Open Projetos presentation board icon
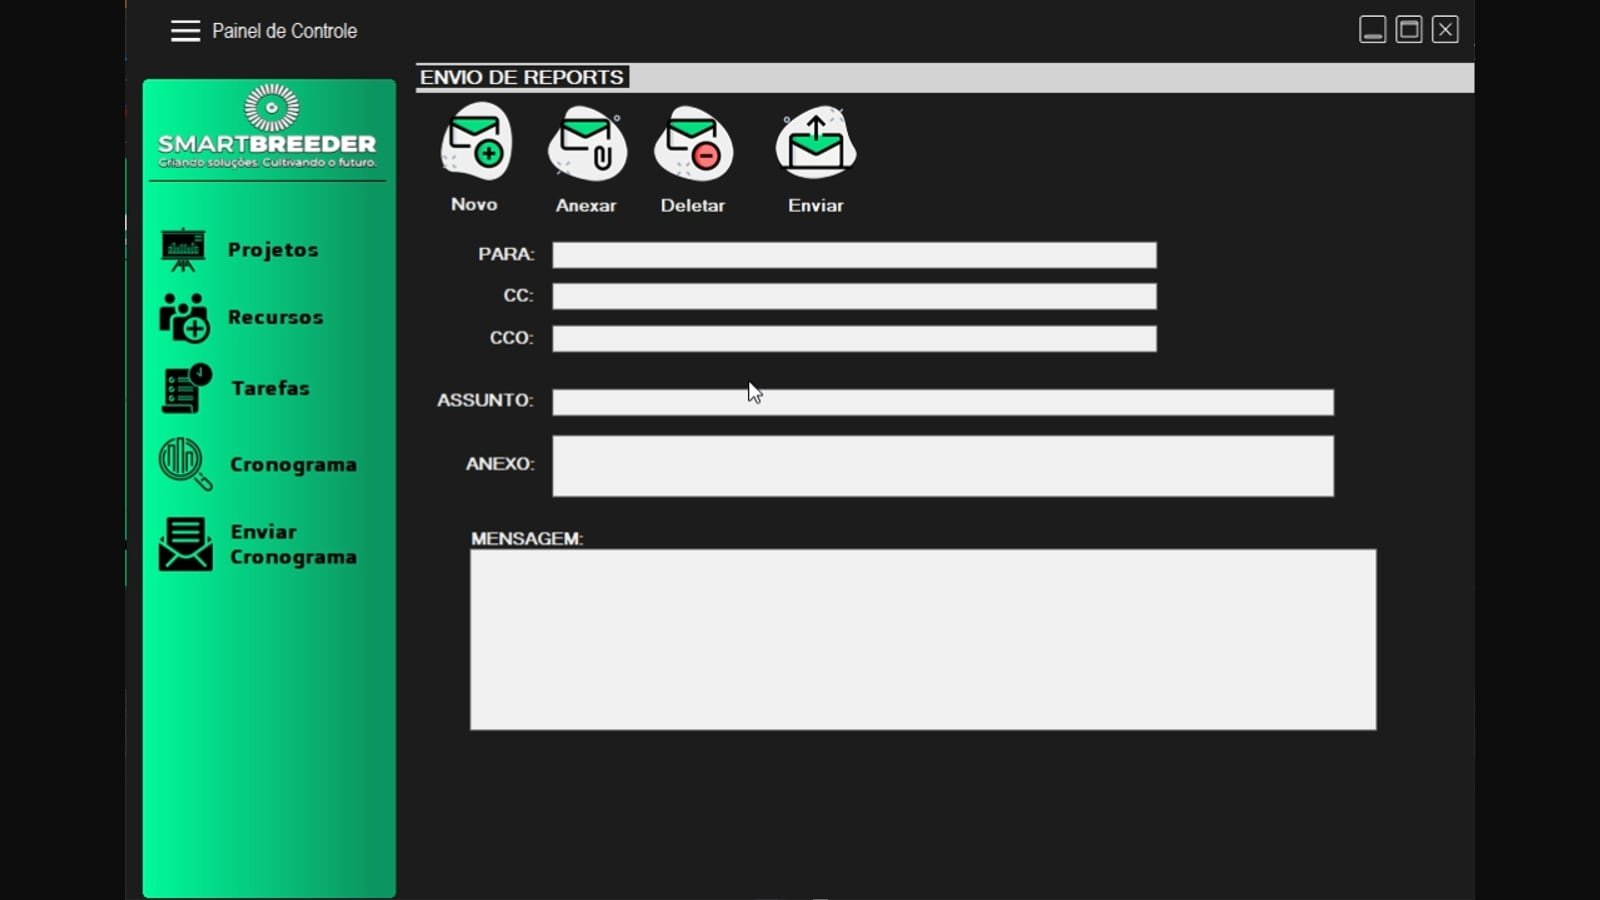The width and height of the screenshot is (1600, 900). [183, 250]
